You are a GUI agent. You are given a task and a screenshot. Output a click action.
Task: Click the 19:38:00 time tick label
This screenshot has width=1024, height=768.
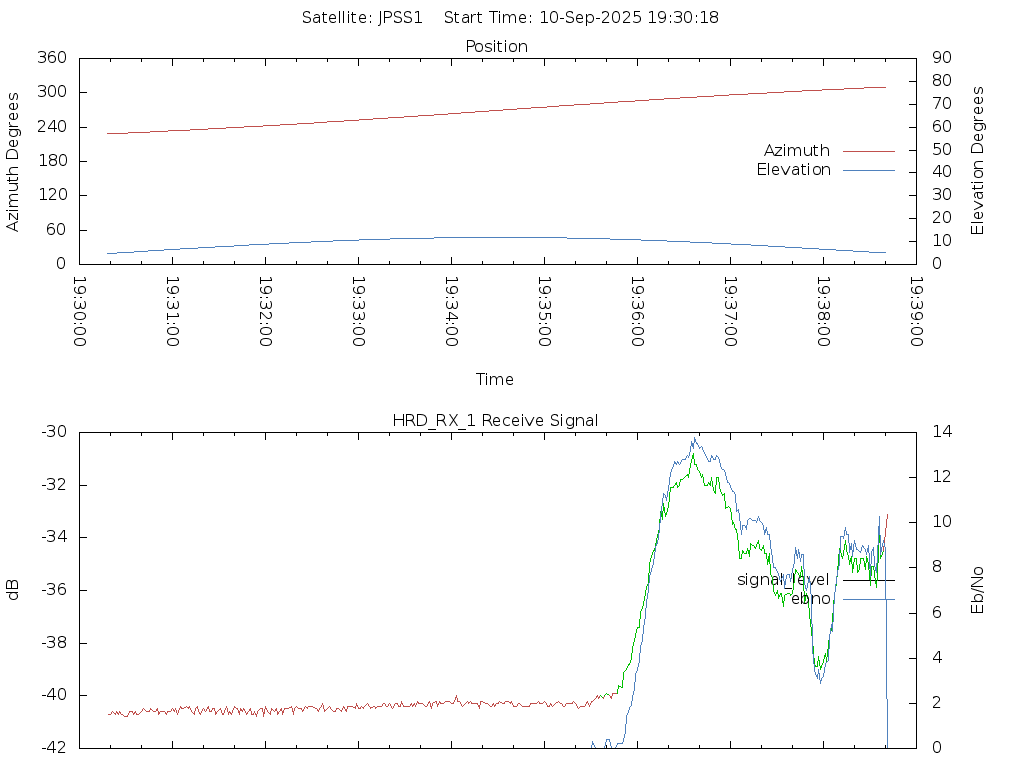[824, 312]
